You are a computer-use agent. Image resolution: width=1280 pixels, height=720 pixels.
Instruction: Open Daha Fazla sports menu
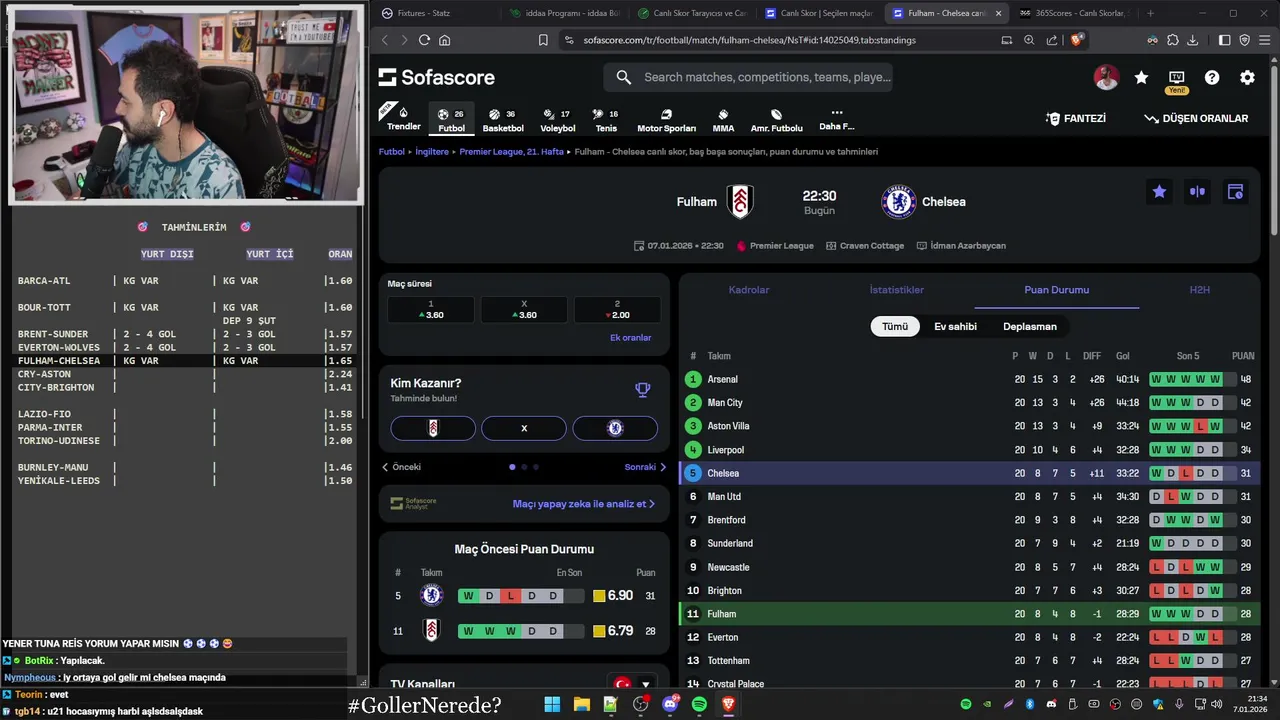pos(836,119)
